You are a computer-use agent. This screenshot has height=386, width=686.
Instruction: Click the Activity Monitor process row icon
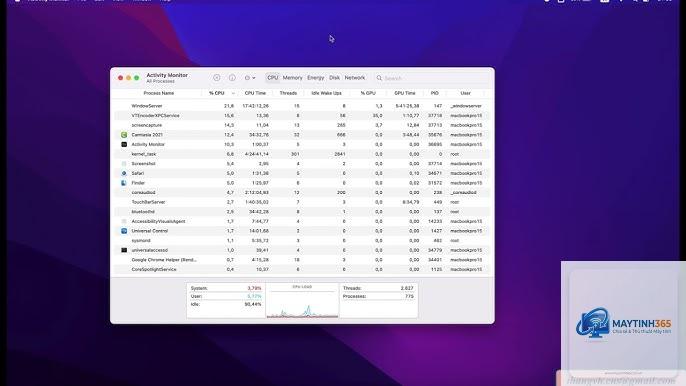124,144
